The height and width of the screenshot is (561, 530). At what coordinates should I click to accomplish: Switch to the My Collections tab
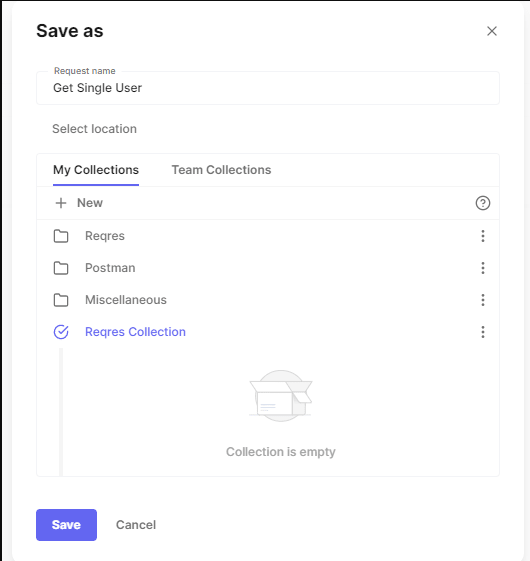pyautogui.click(x=96, y=170)
